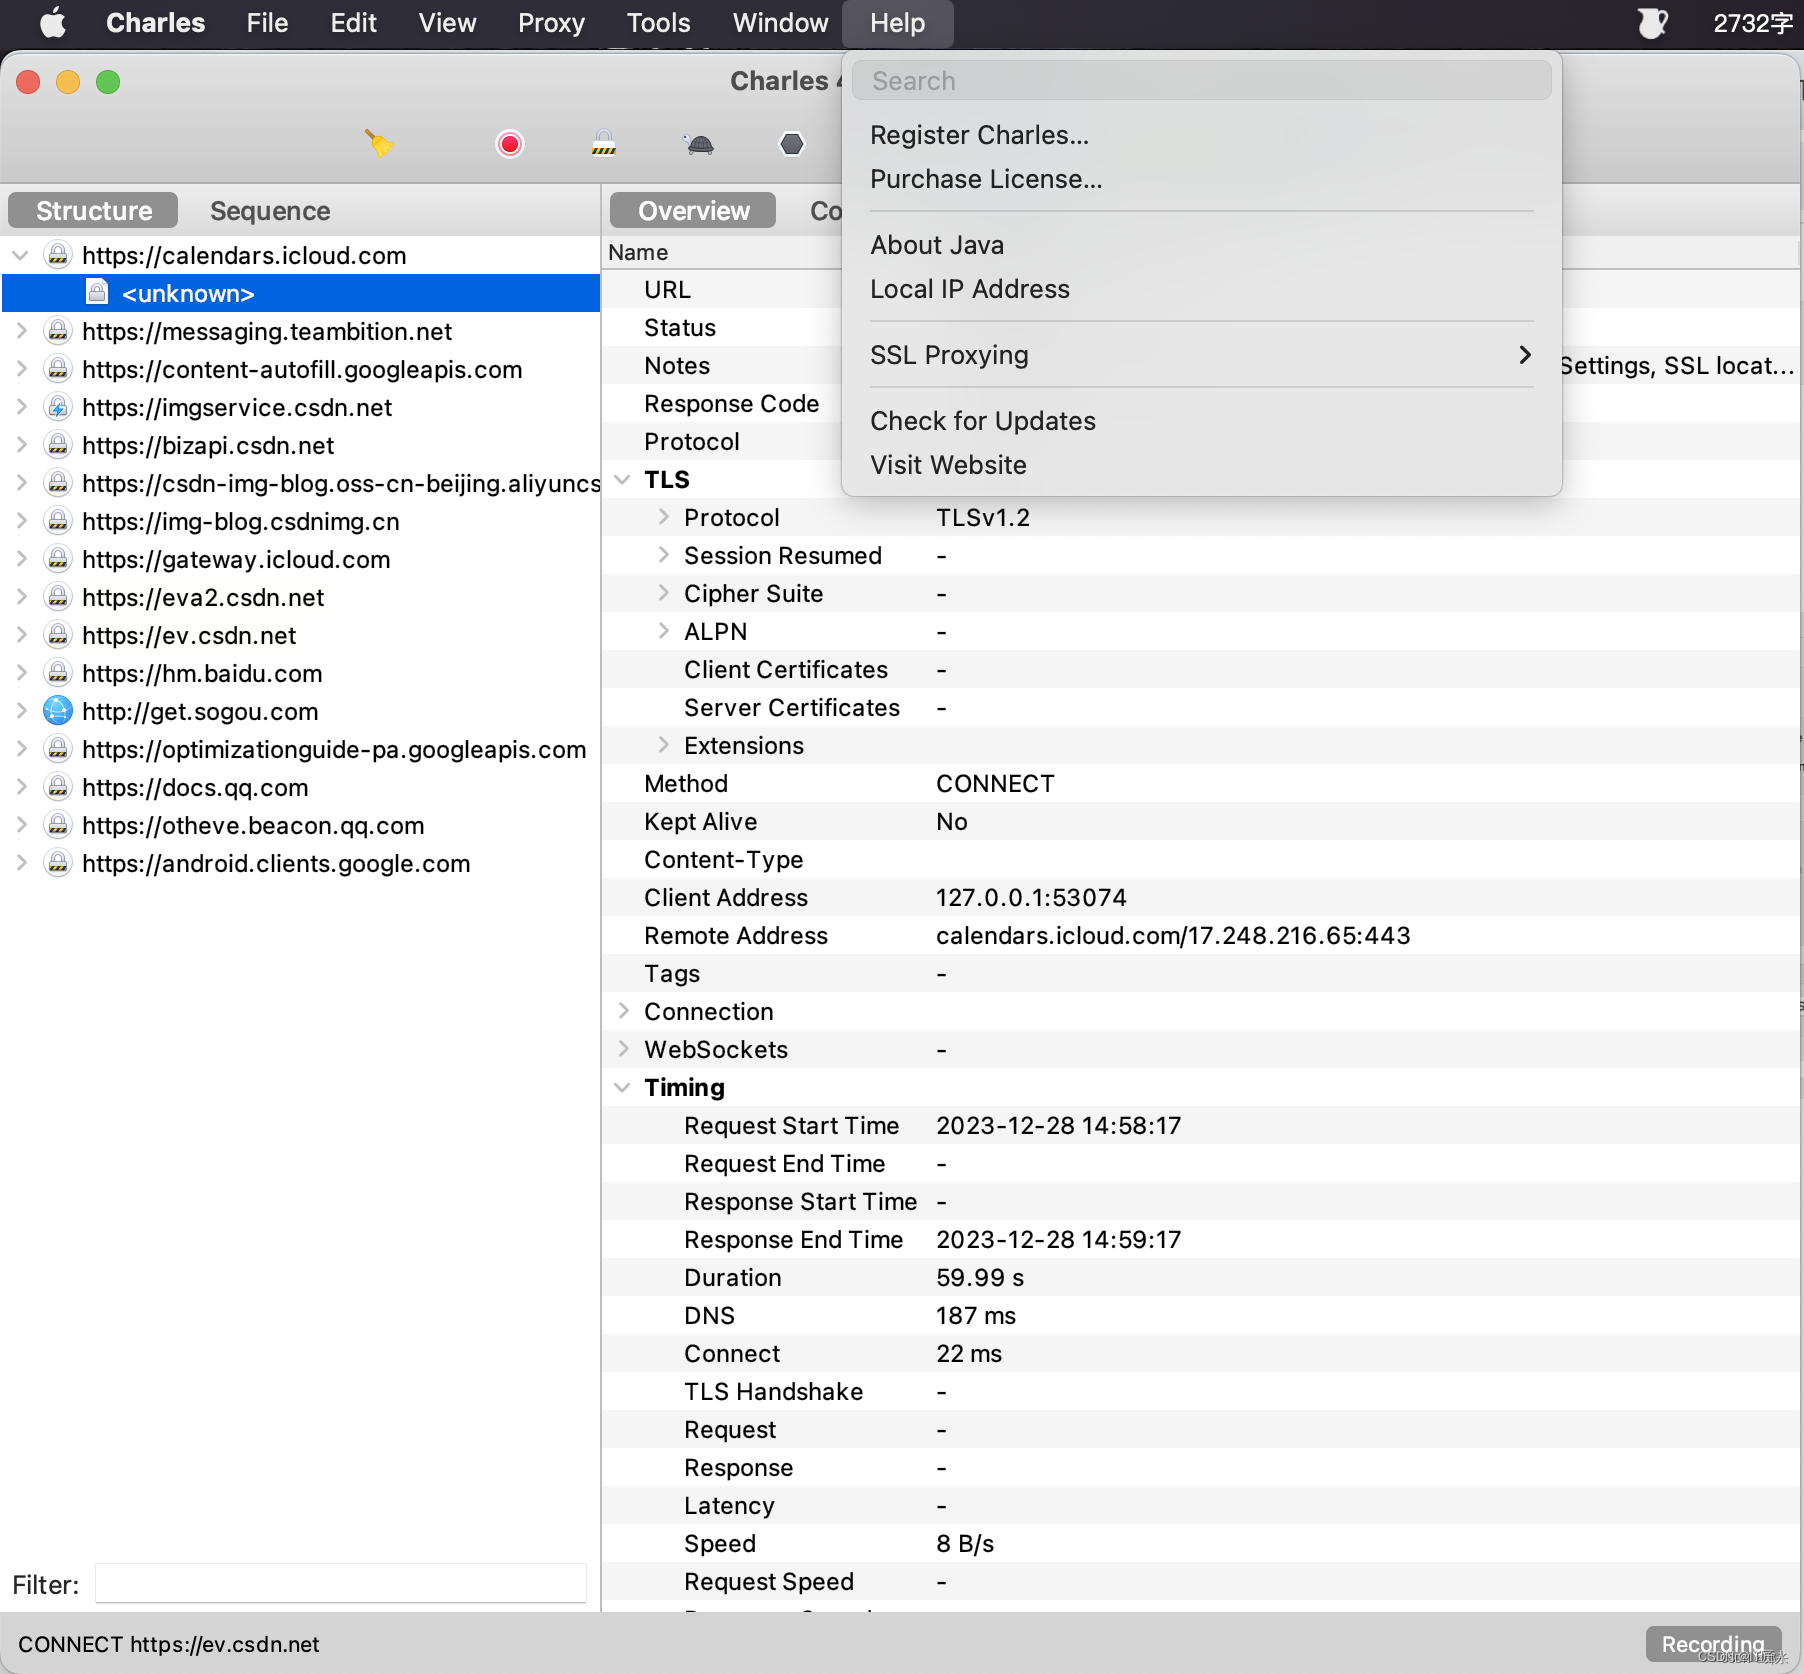1804x1674 pixels.
Task: Collapse the TLS section
Action: click(x=622, y=479)
